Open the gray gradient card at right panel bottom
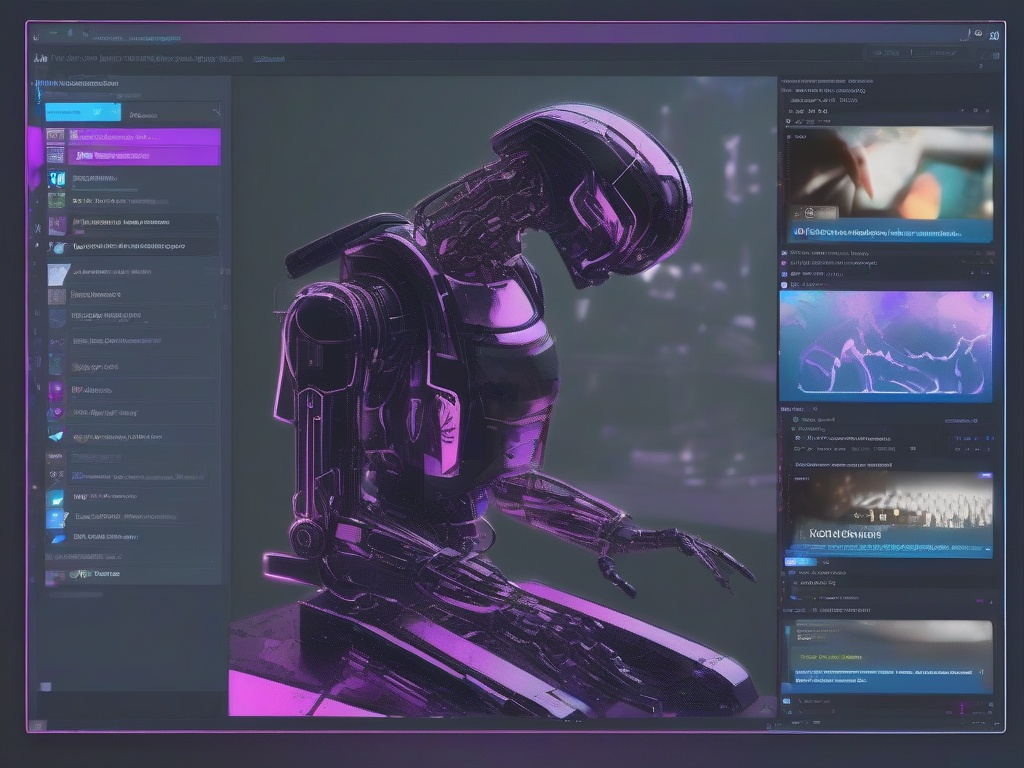 [x=888, y=656]
